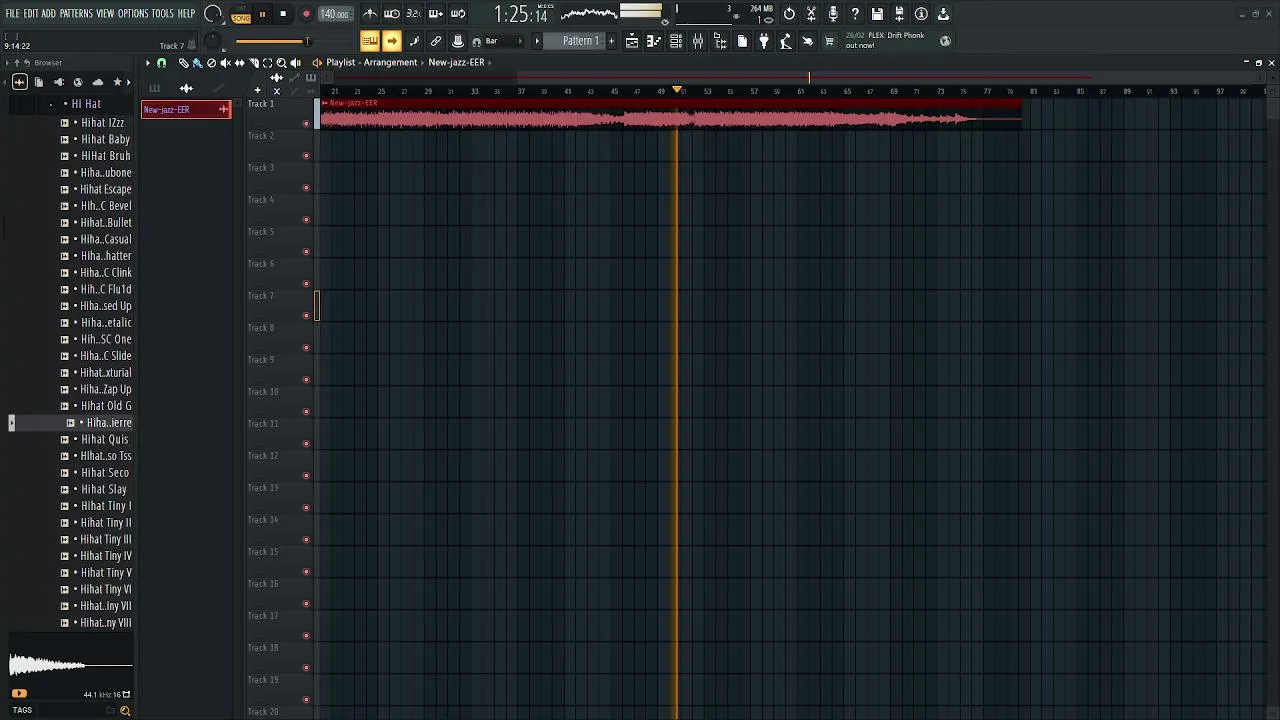Open the tempo 140.000 field

(336, 14)
